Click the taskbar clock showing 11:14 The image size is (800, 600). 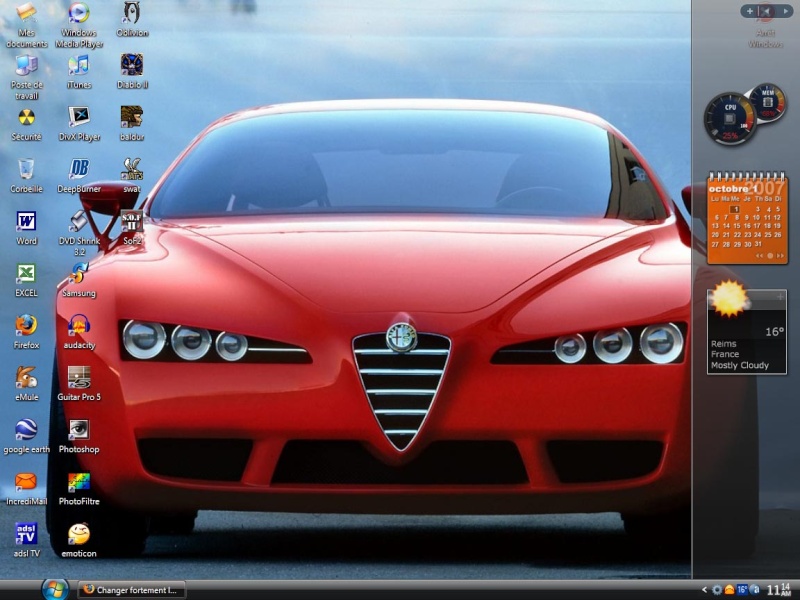pos(779,590)
